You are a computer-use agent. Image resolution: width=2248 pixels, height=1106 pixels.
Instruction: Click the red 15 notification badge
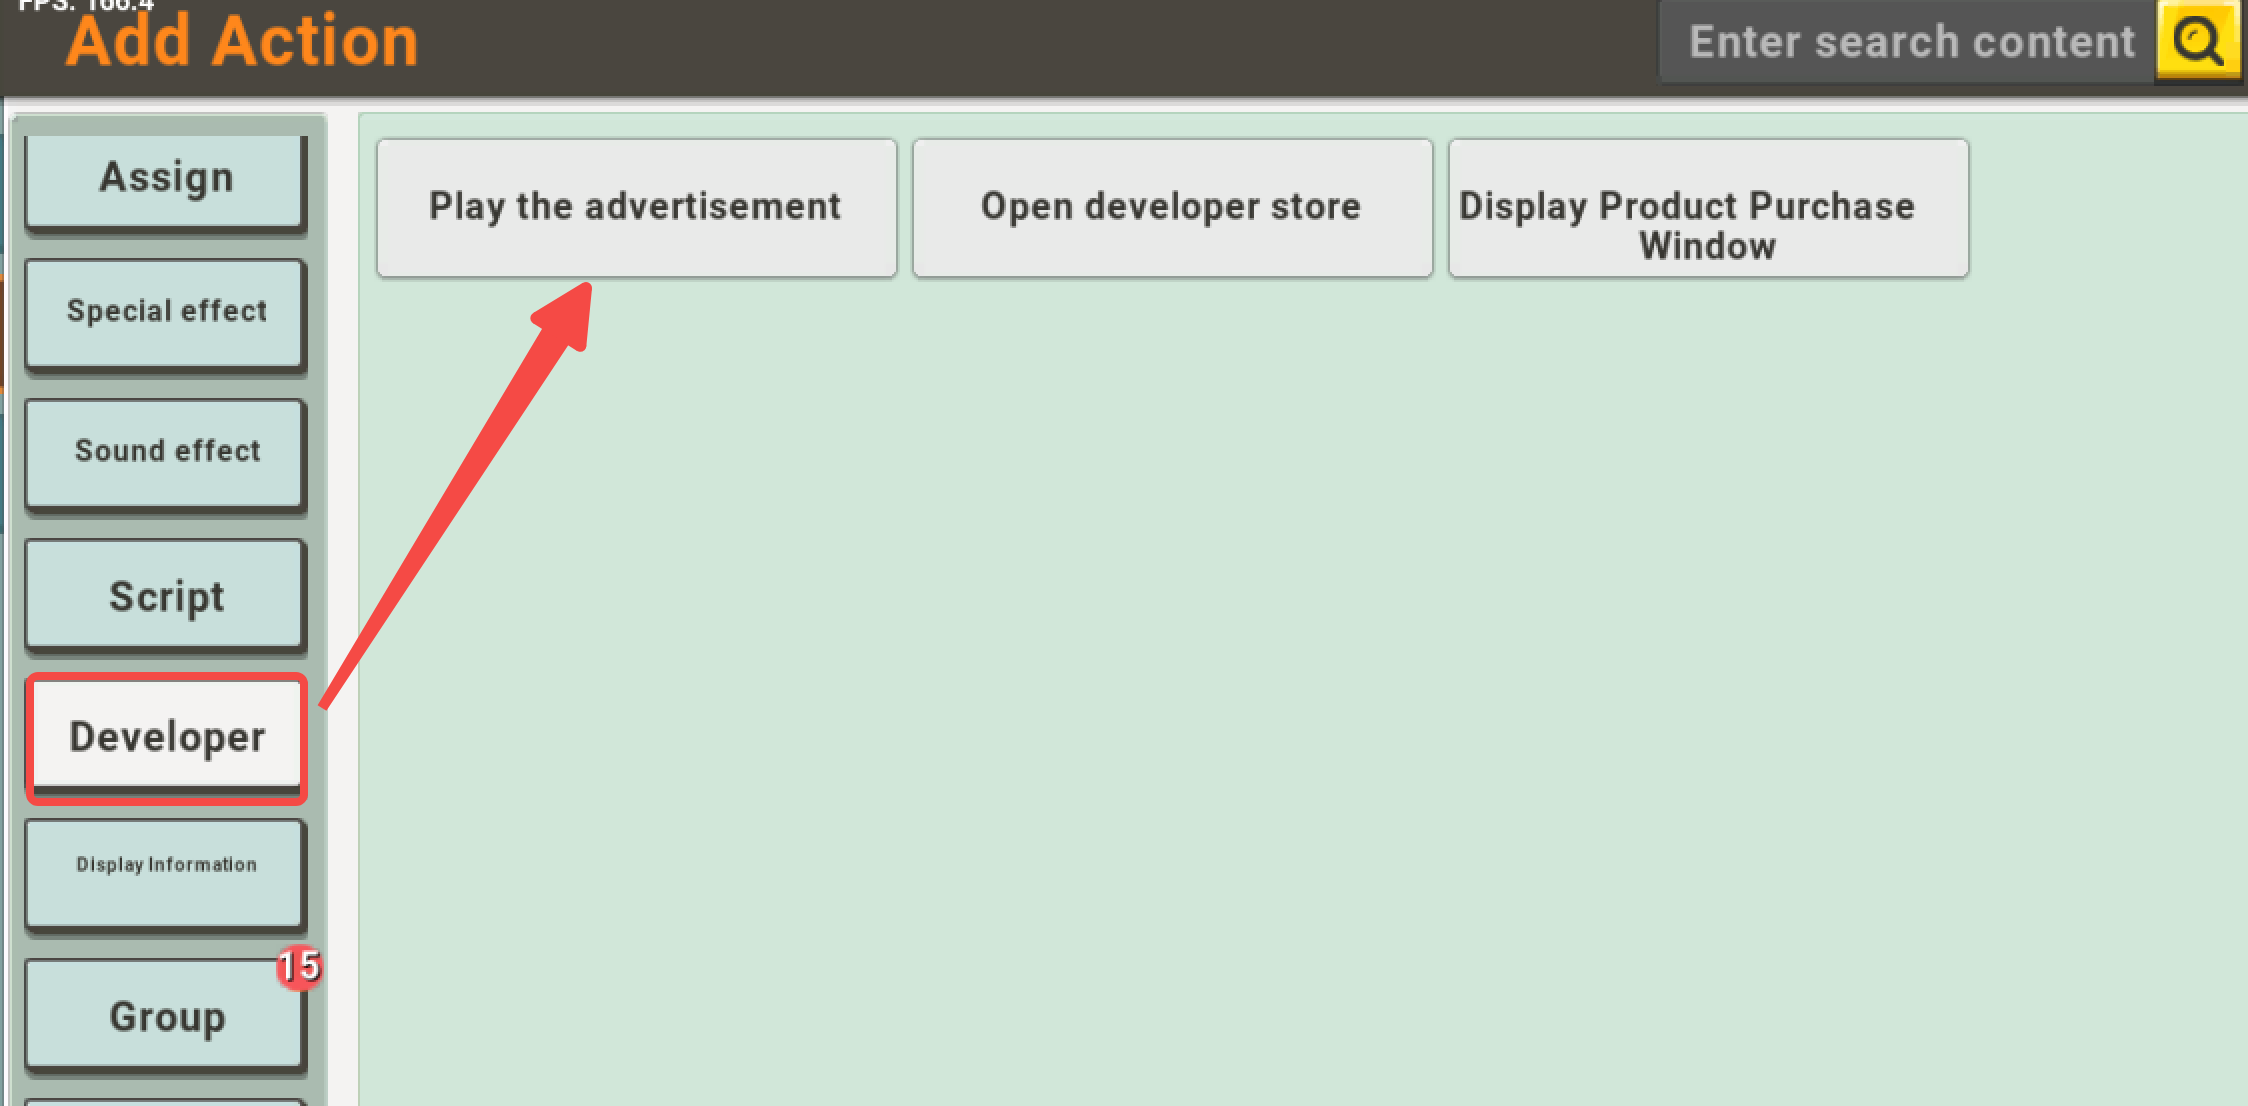299,967
